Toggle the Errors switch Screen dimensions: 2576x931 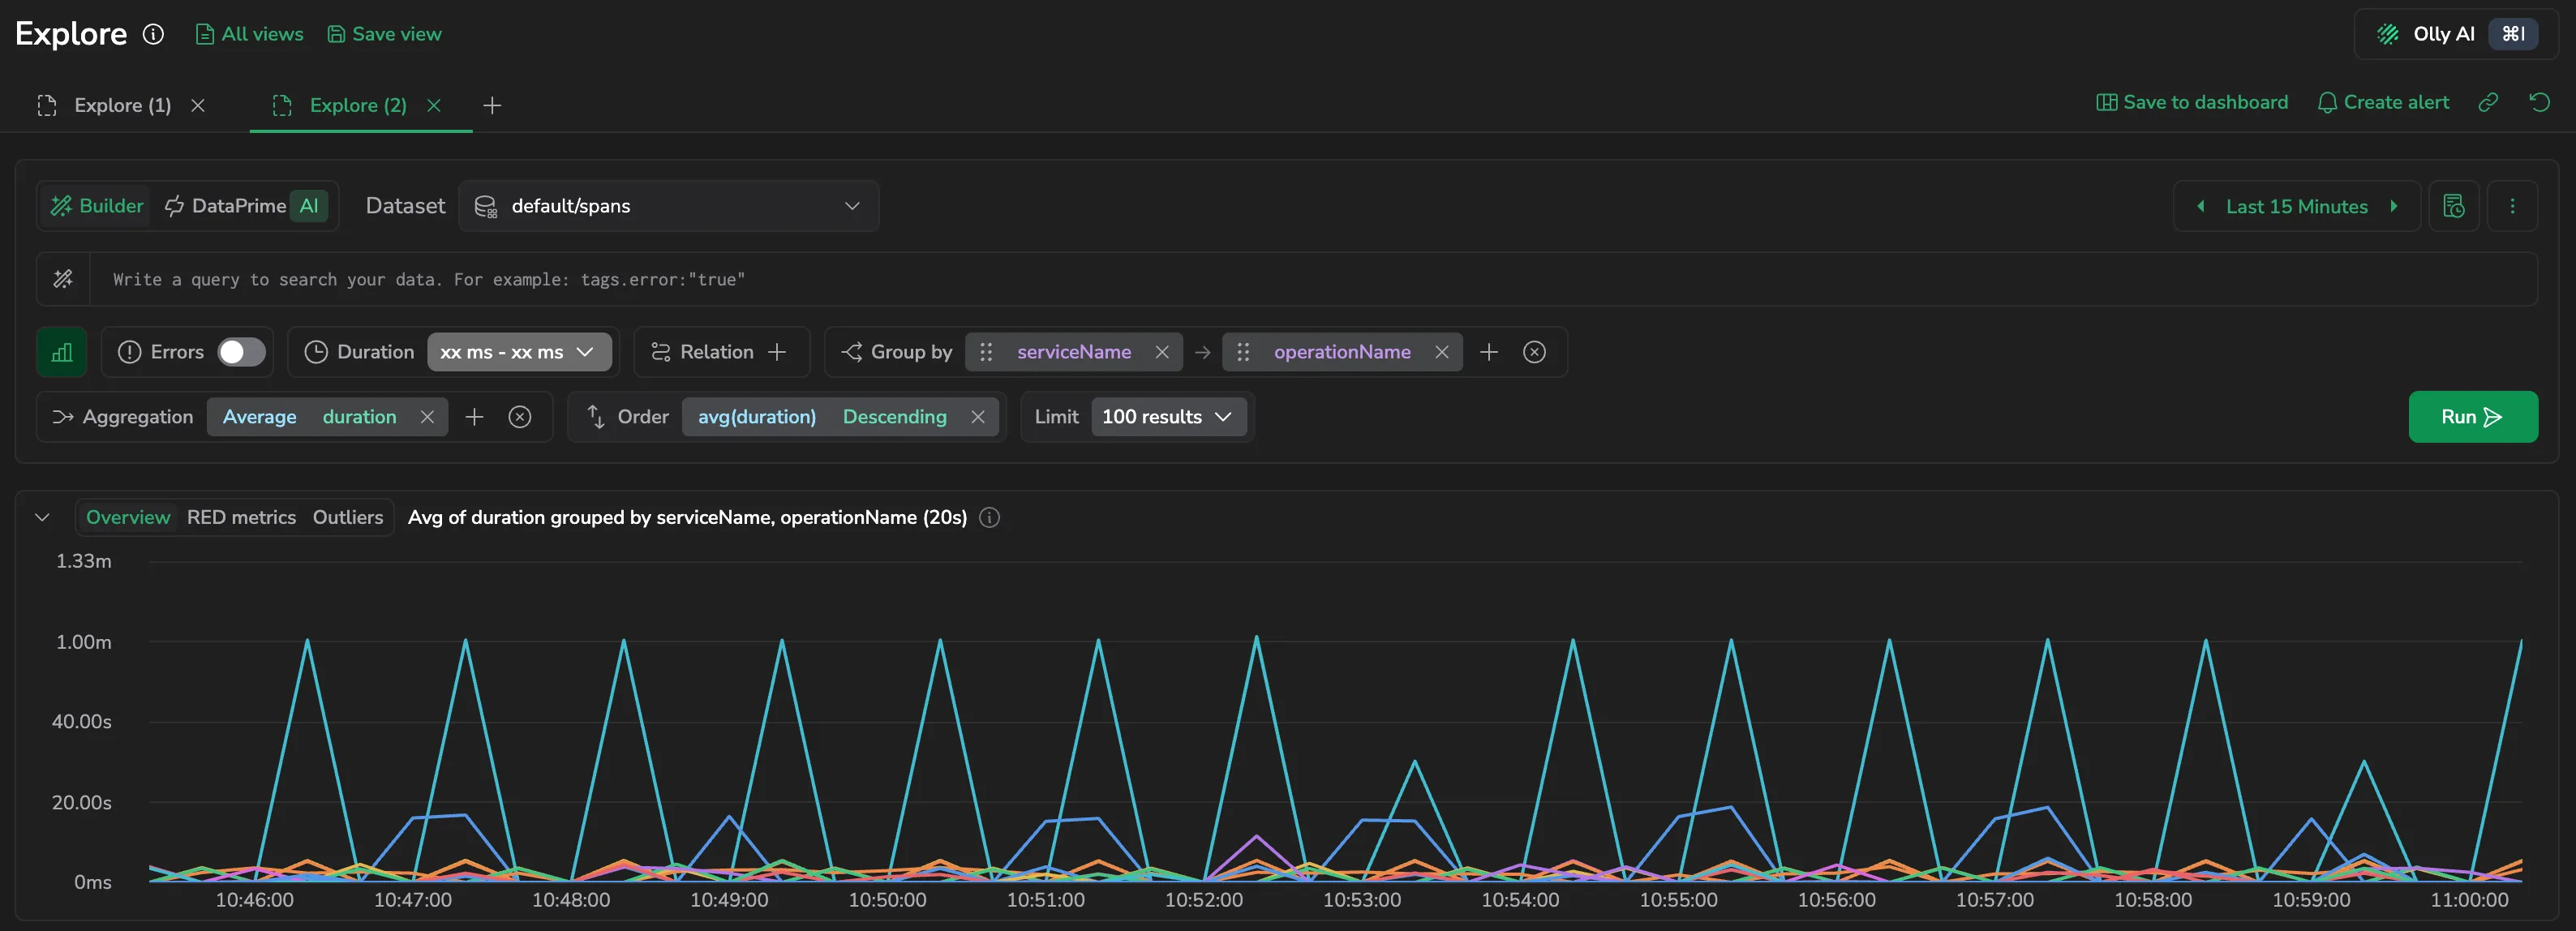241,352
